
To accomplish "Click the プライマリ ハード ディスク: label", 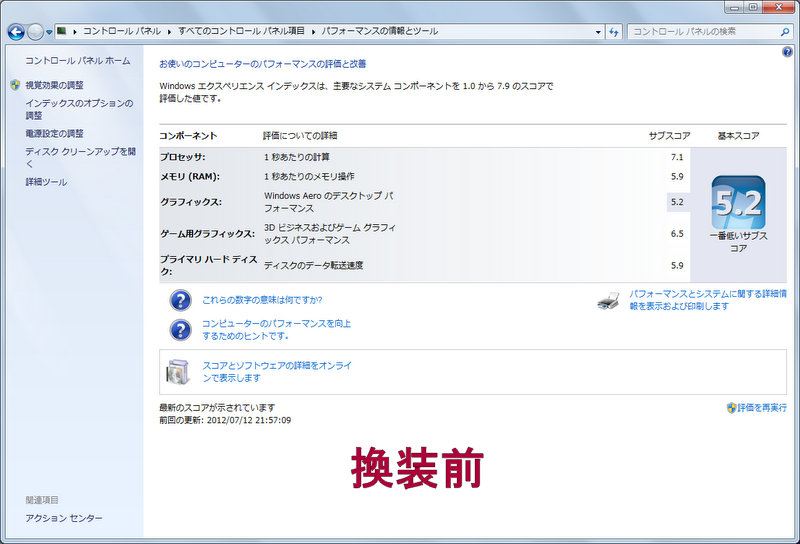I will pyautogui.click(x=209, y=265).
